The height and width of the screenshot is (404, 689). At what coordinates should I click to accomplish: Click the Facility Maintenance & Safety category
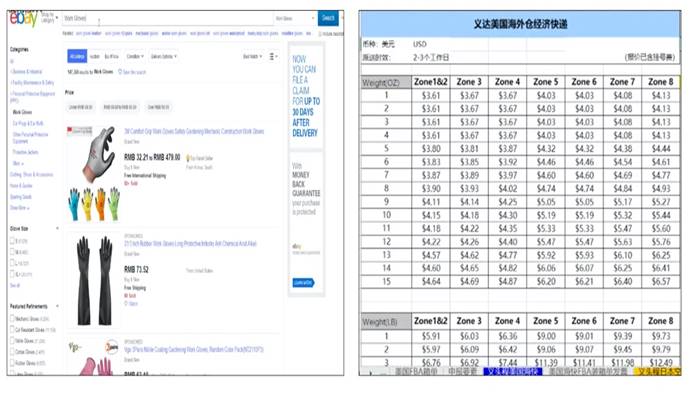[33, 82]
